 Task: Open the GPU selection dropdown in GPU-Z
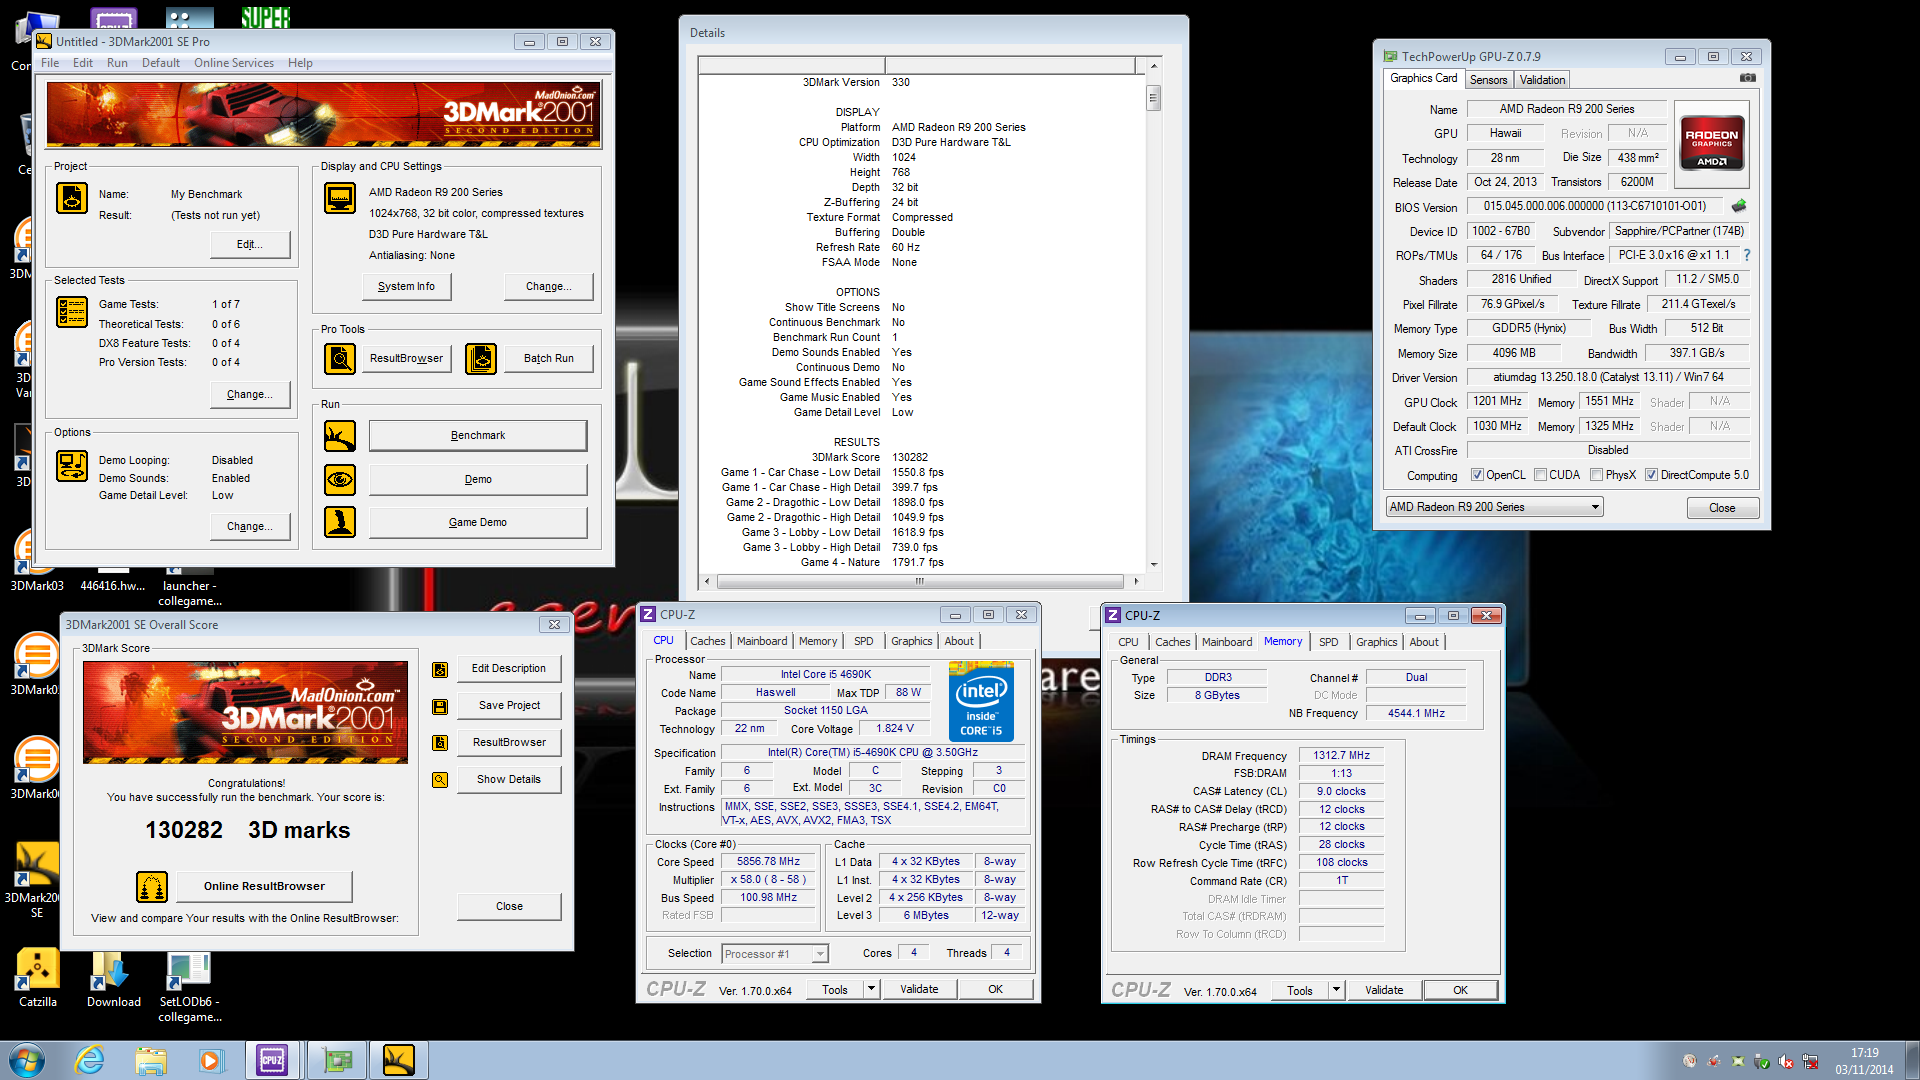[x=1494, y=507]
